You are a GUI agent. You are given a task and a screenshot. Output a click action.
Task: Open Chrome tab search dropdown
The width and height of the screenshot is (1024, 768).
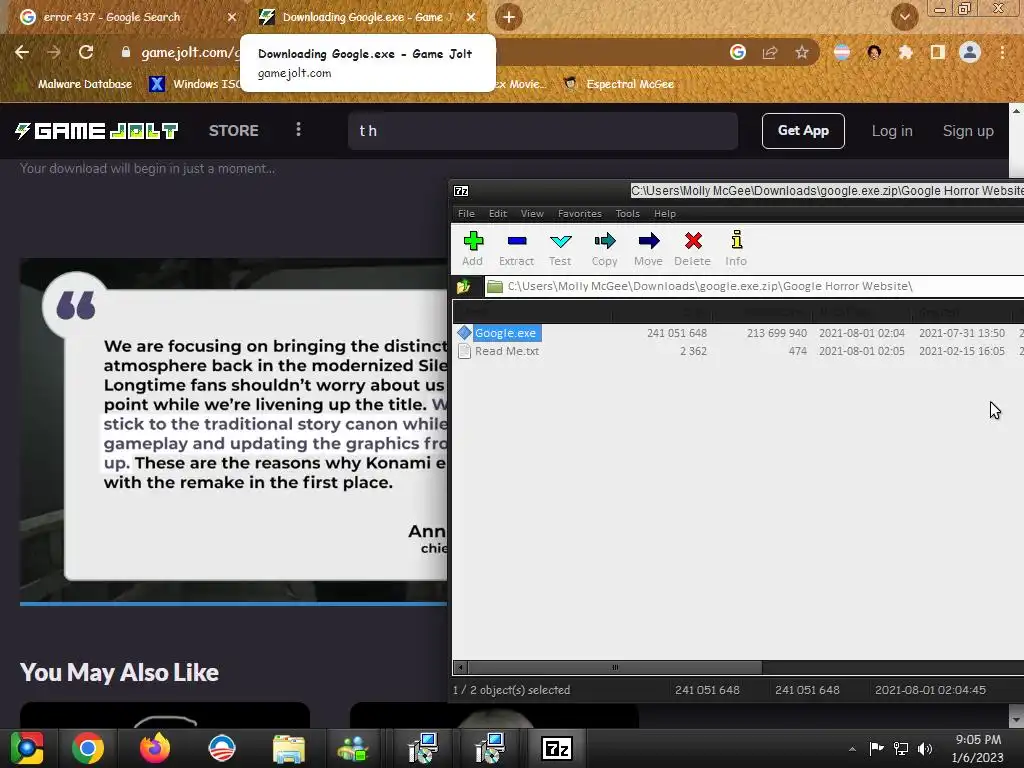904,17
